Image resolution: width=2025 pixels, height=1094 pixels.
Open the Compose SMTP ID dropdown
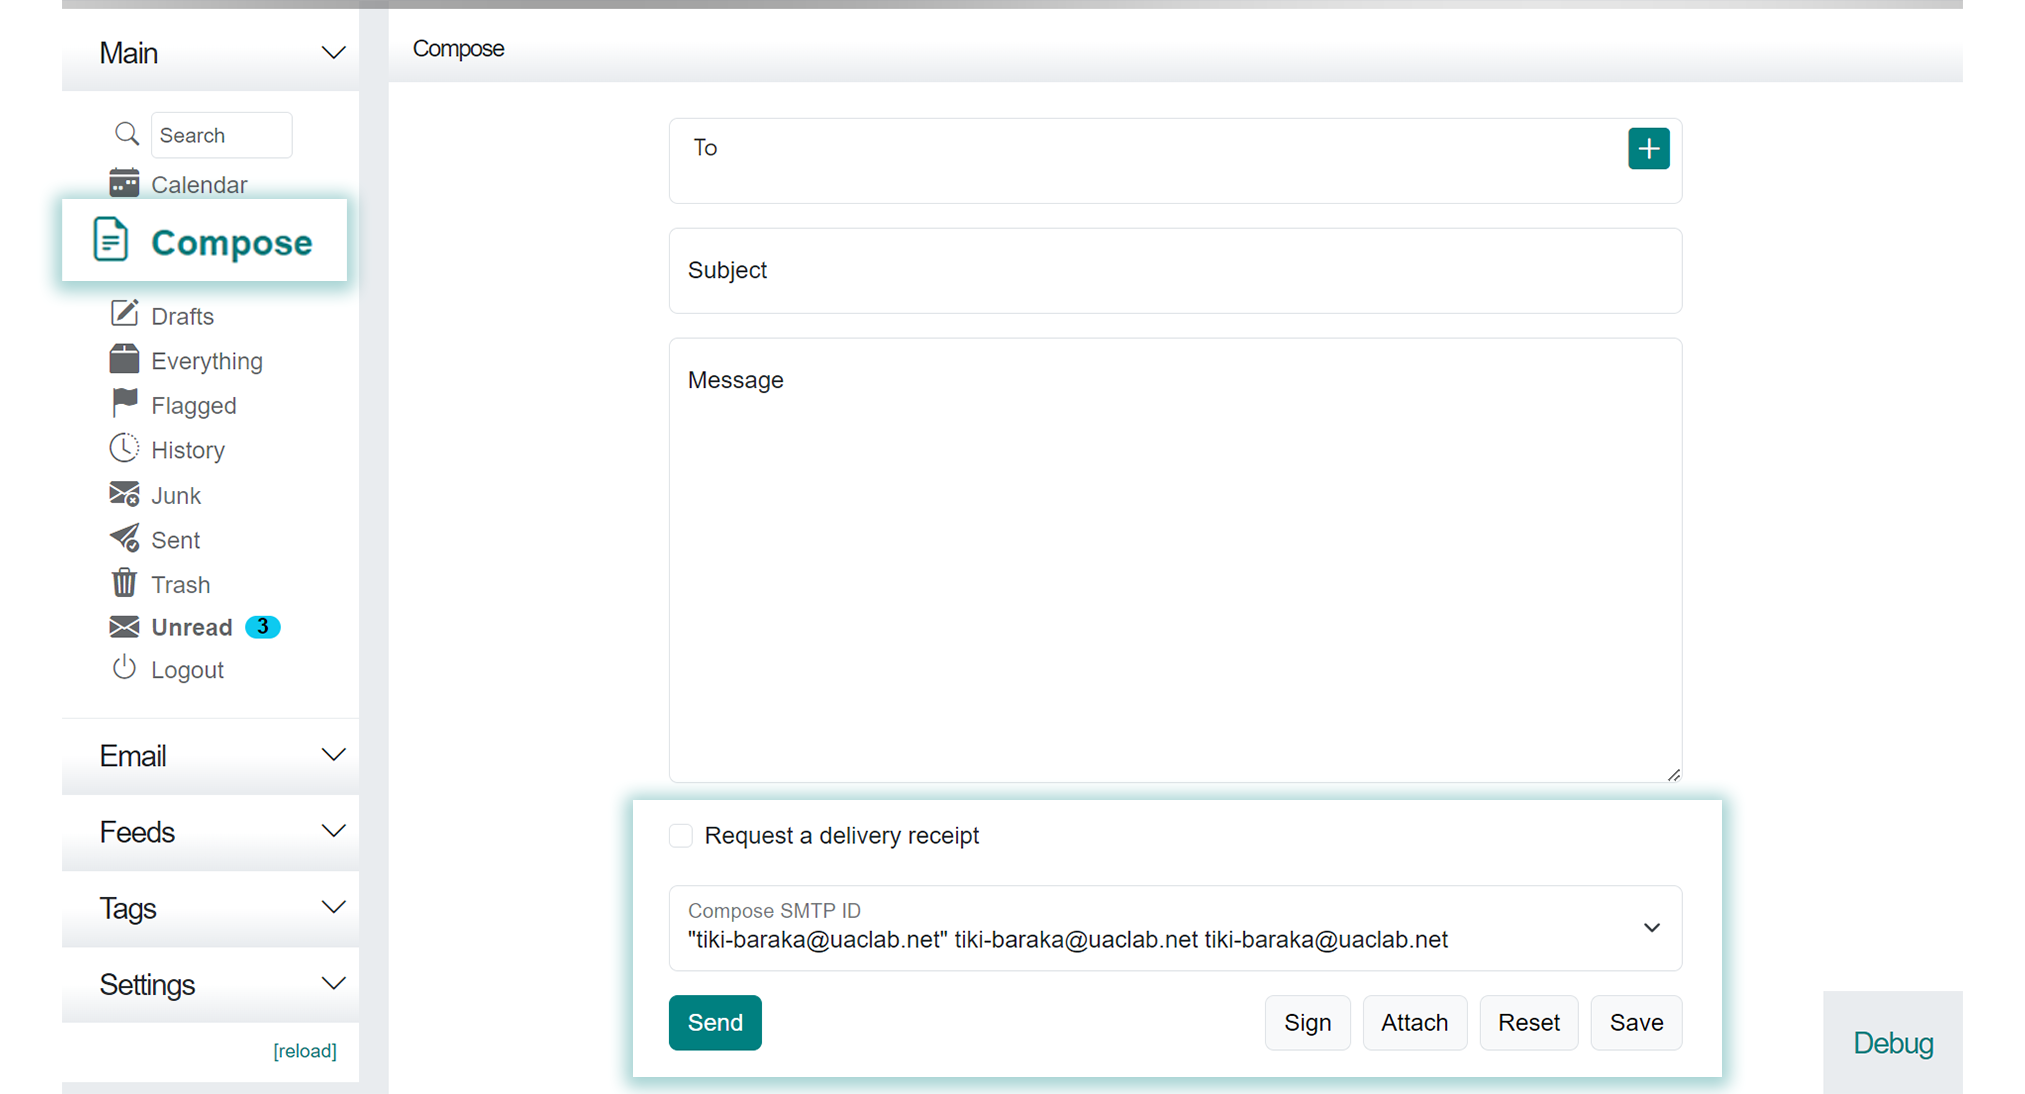point(1651,928)
